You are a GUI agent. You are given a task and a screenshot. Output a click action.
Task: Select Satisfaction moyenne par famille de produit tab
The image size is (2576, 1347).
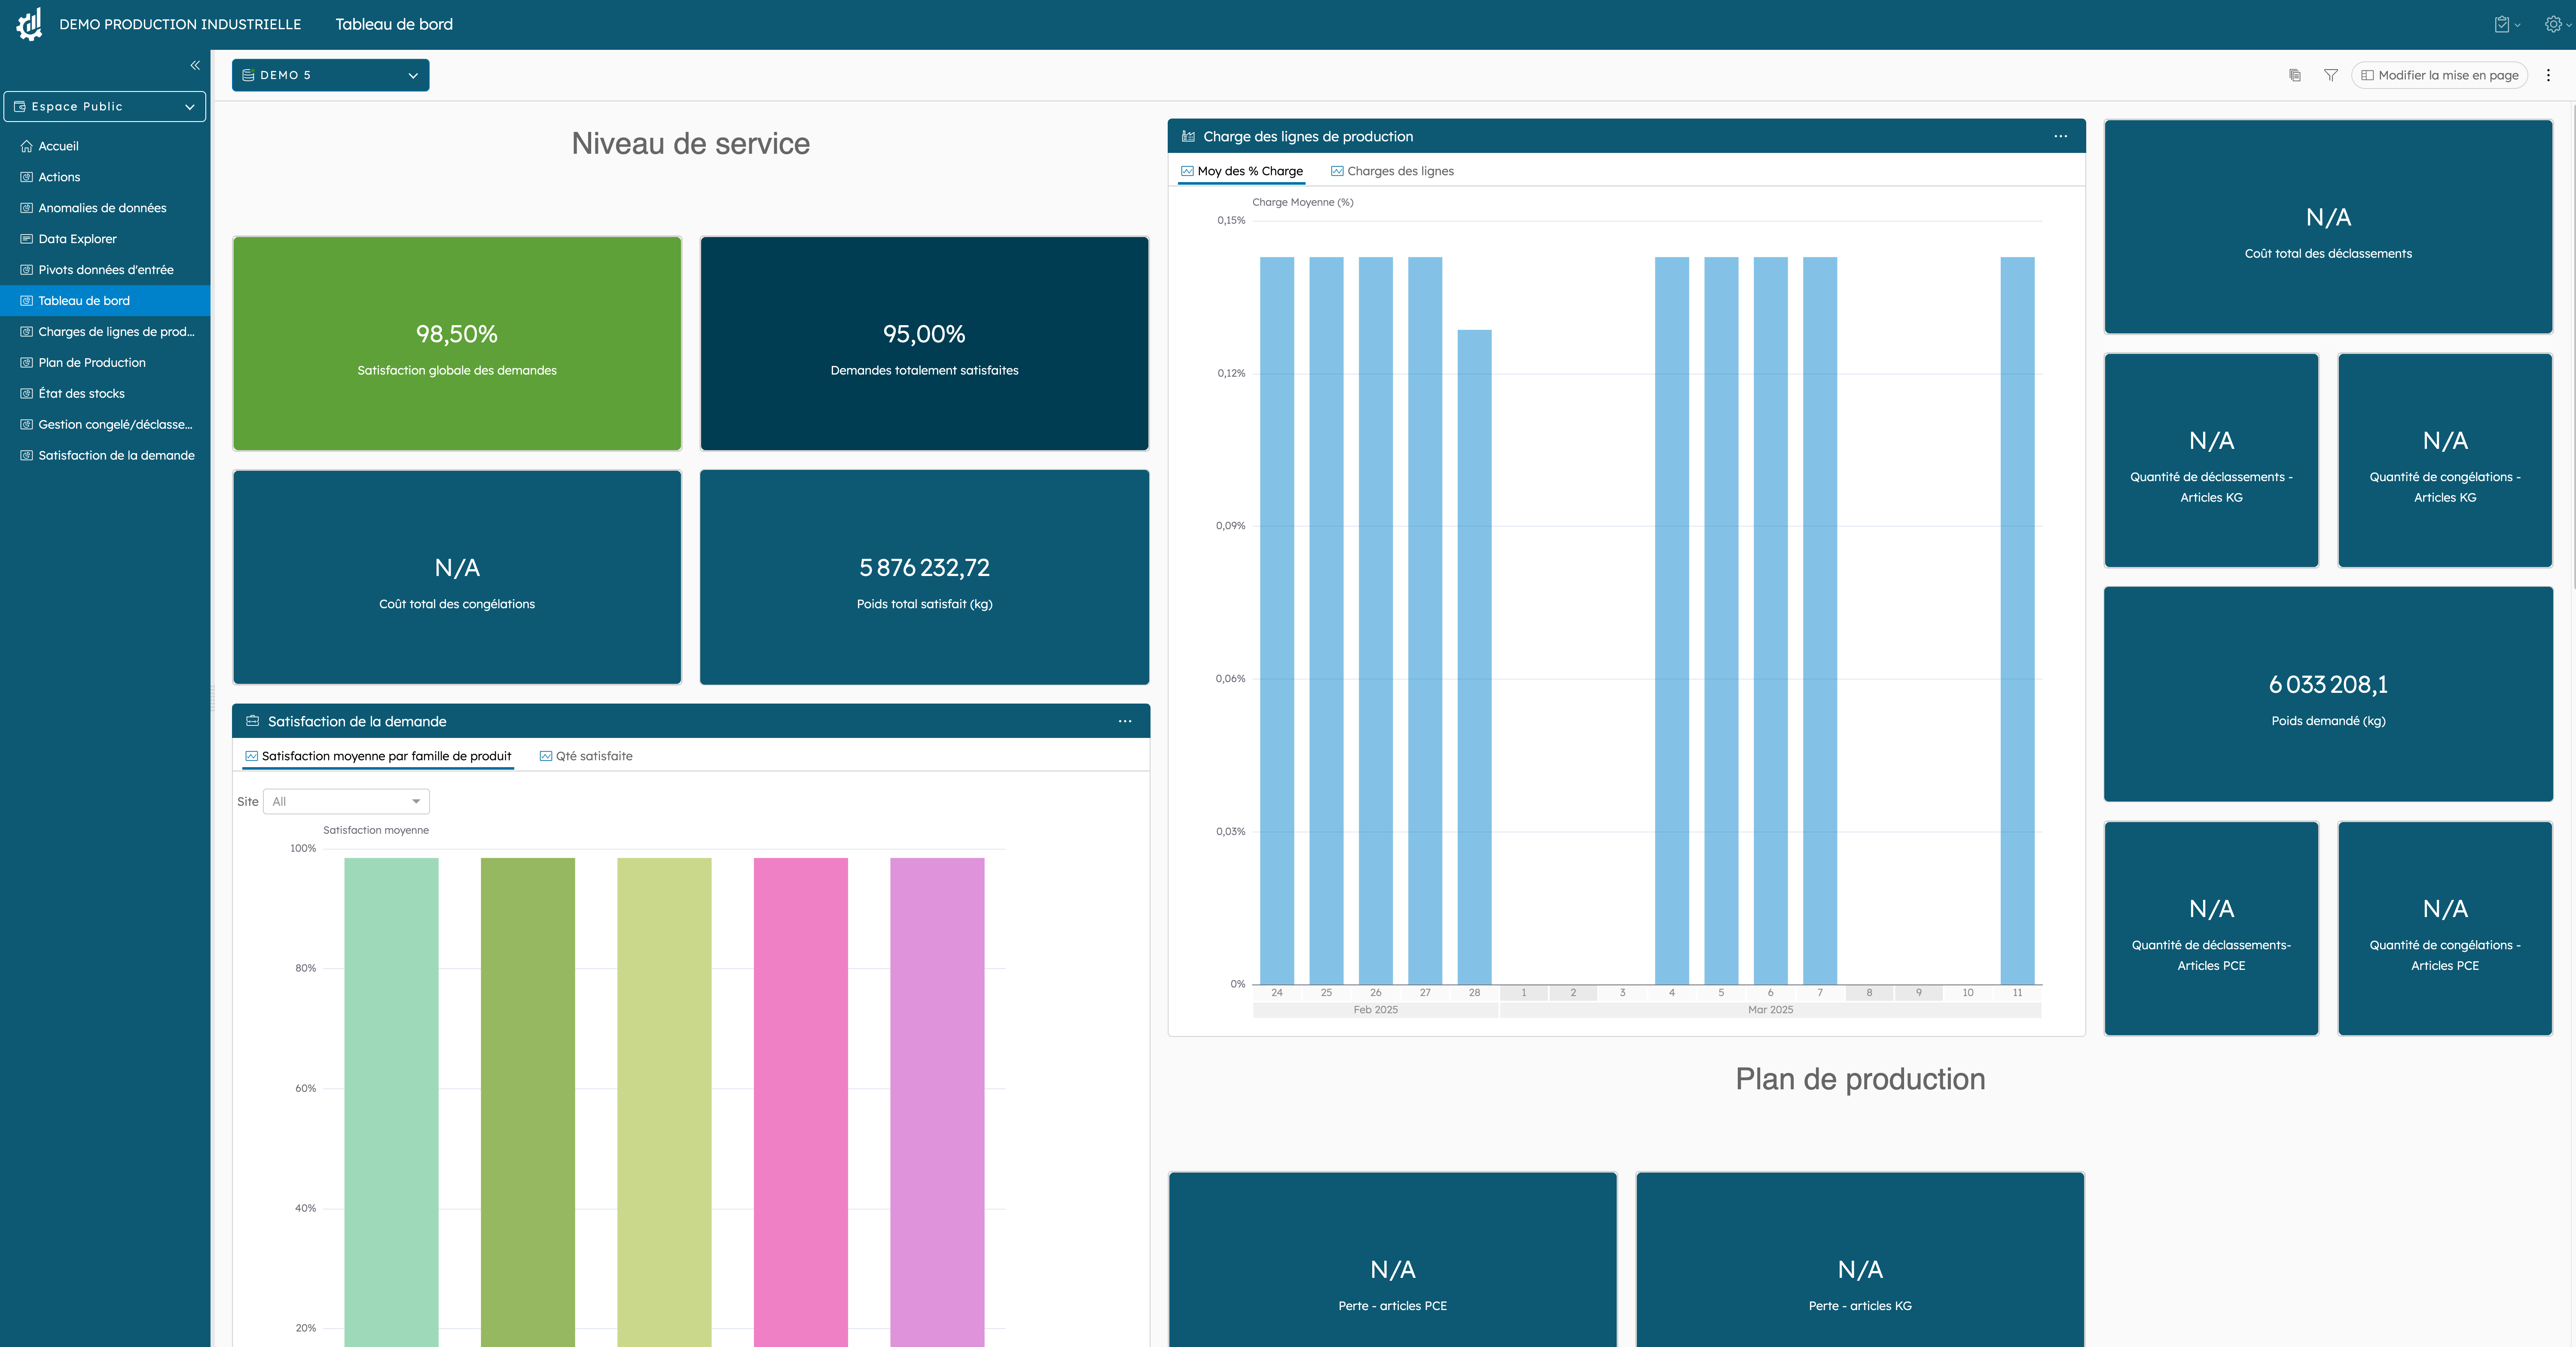(378, 756)
